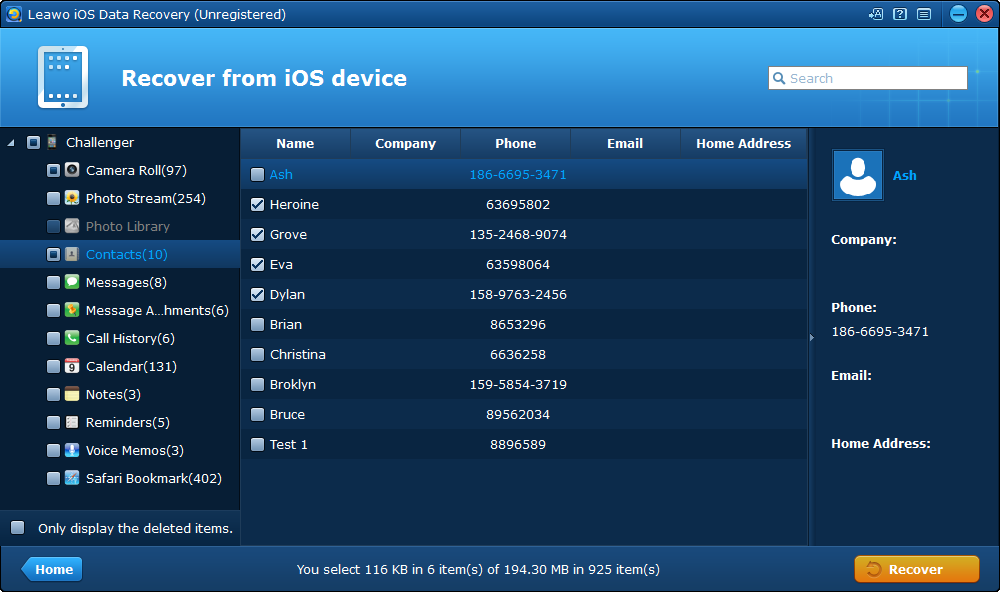This screenshot has height=592, width=1000.
Task: Open help via the question mark icon
Action: [x=900, y=14]
